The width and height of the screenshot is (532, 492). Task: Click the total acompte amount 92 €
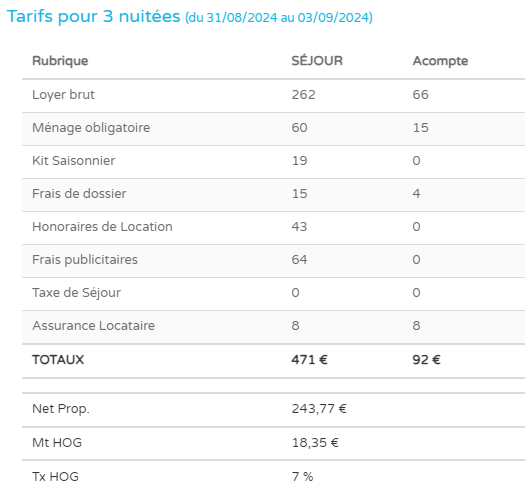(426, 360)
